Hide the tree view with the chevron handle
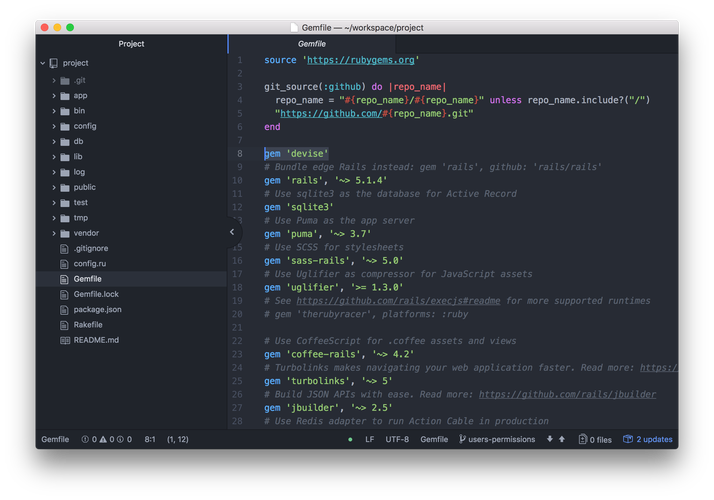714x500 pixels. pyautogui.click(x=232, y=232)
